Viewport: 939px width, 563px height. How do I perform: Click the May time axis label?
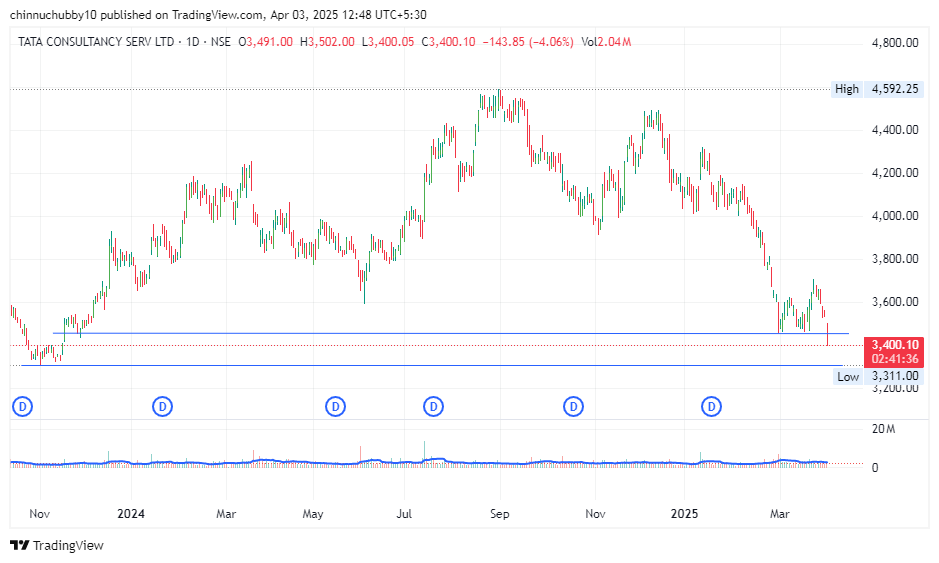313,514
